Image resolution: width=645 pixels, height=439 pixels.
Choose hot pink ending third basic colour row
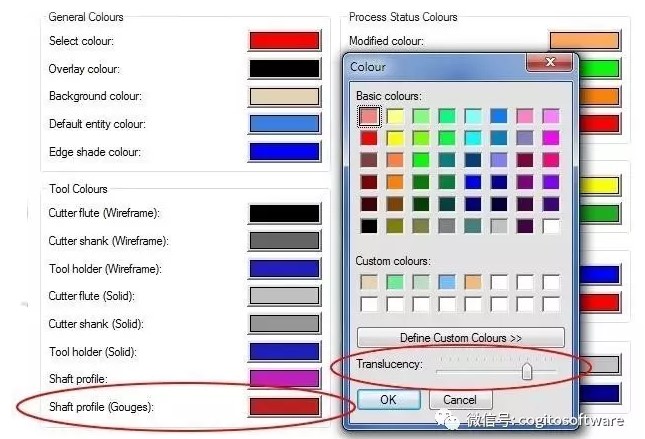point(551,160)
